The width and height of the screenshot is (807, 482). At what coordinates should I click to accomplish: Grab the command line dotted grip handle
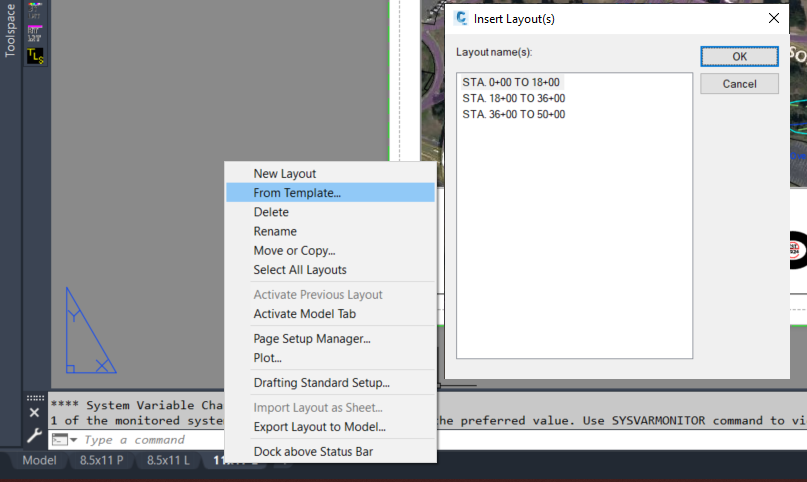tap(35, 398)
